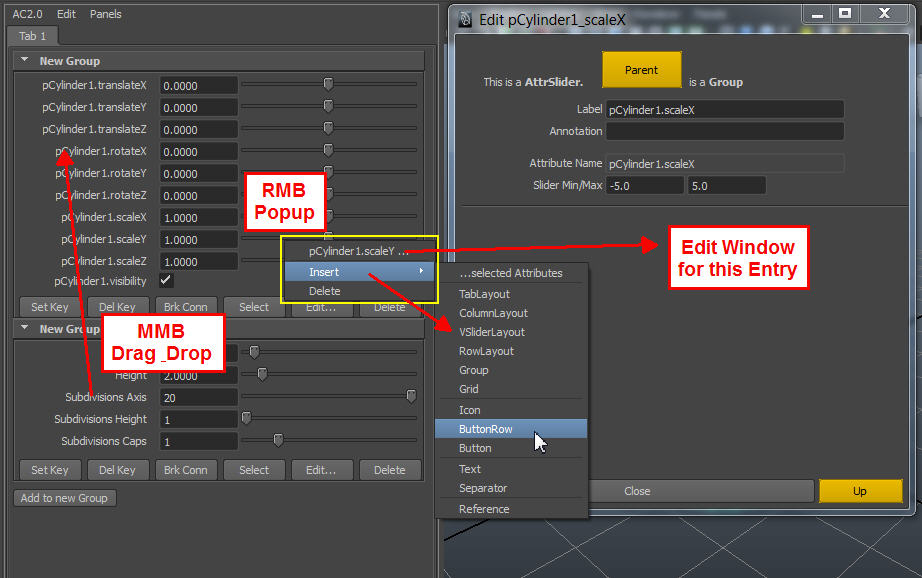
Task: Toggle the pCylinder1.visibility checkbox
Action: pyautogui.click(x=166, y=281)
